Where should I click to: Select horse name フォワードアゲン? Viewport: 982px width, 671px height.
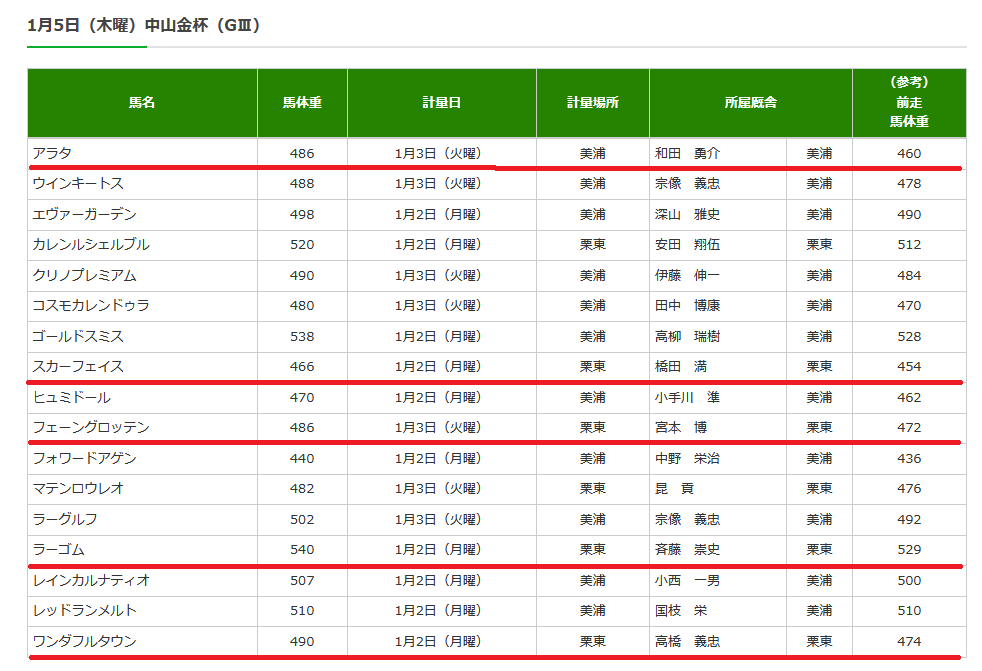[85, 459]
